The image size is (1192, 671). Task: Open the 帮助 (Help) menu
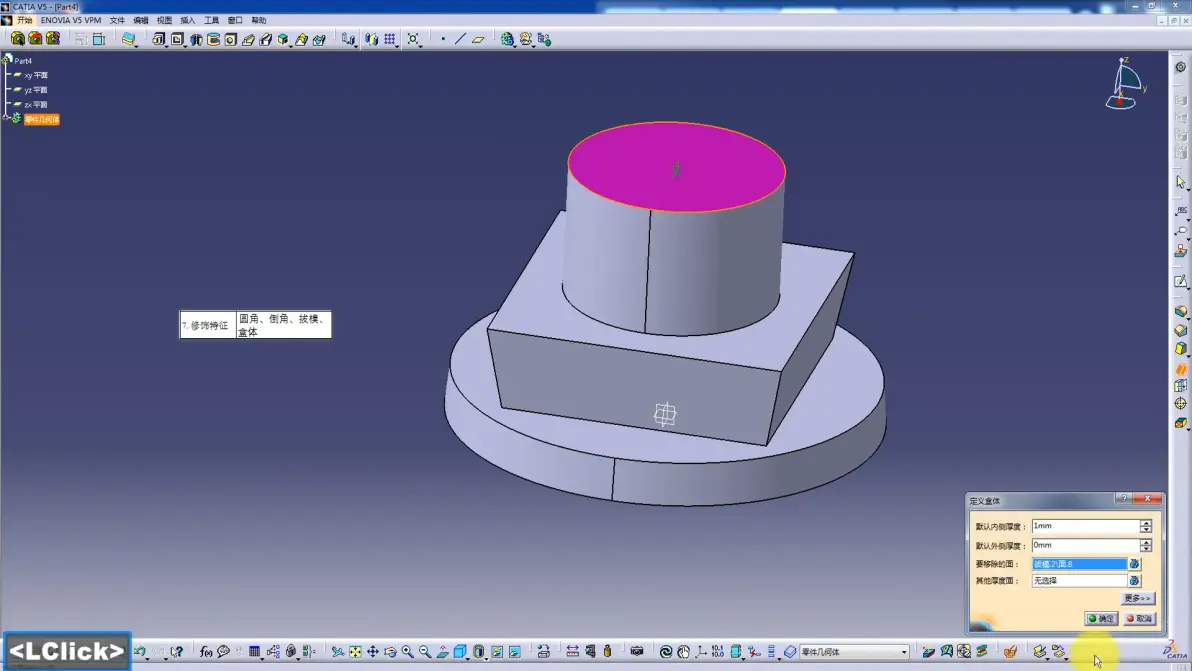point(258,21)
